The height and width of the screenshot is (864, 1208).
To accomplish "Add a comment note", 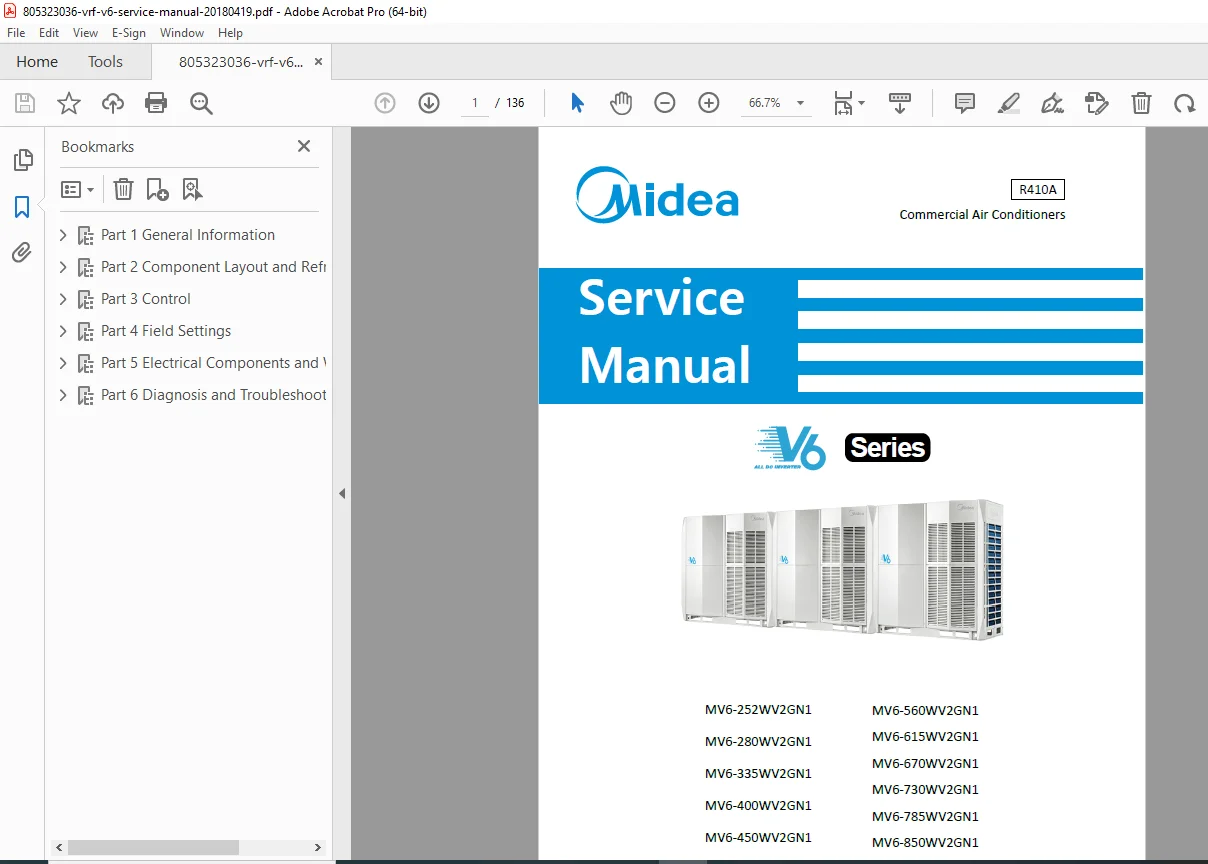I will click(965, 103).
